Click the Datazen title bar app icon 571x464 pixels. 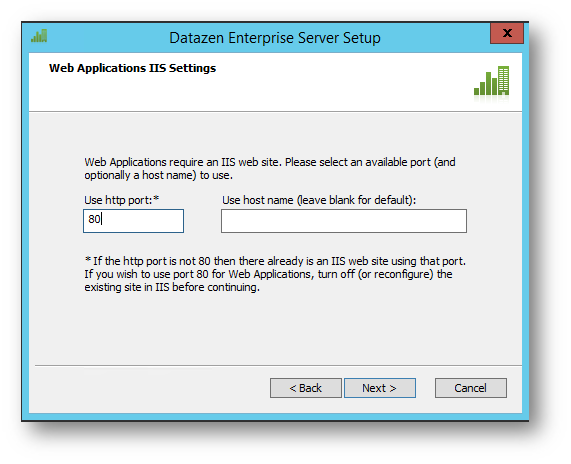coord(39,36)
